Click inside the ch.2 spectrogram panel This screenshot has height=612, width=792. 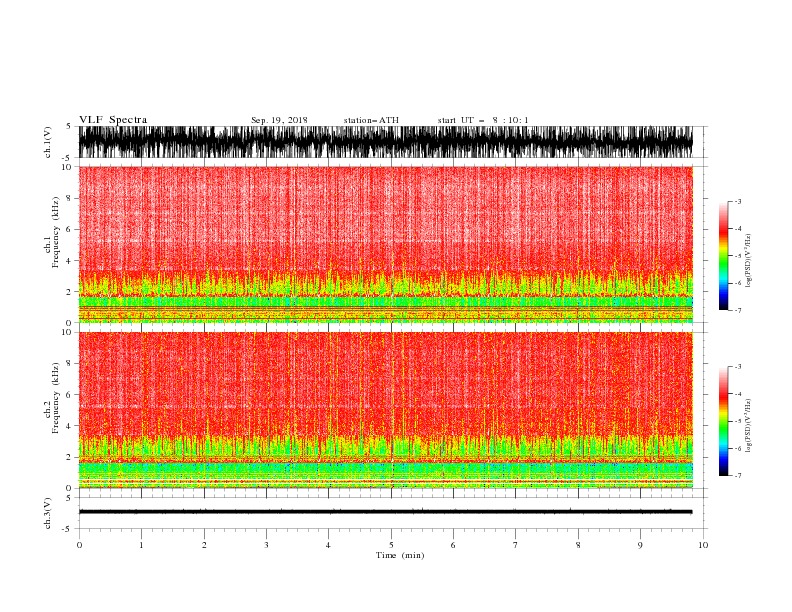385,410
